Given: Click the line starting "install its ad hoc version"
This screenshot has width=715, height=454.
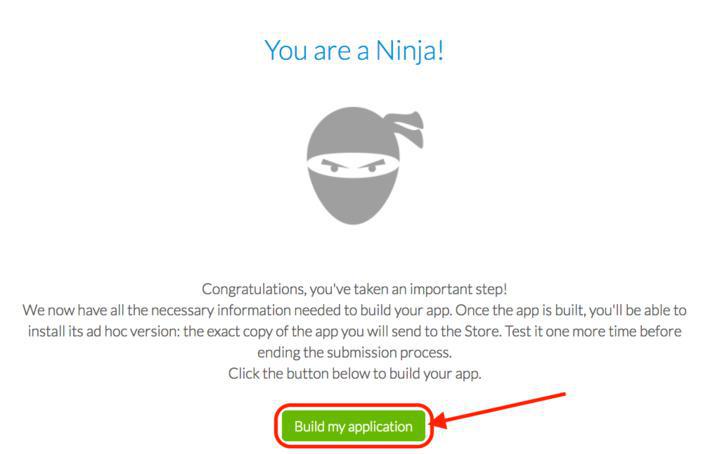Looking at the screenshot, I should (x=356, y=331).
